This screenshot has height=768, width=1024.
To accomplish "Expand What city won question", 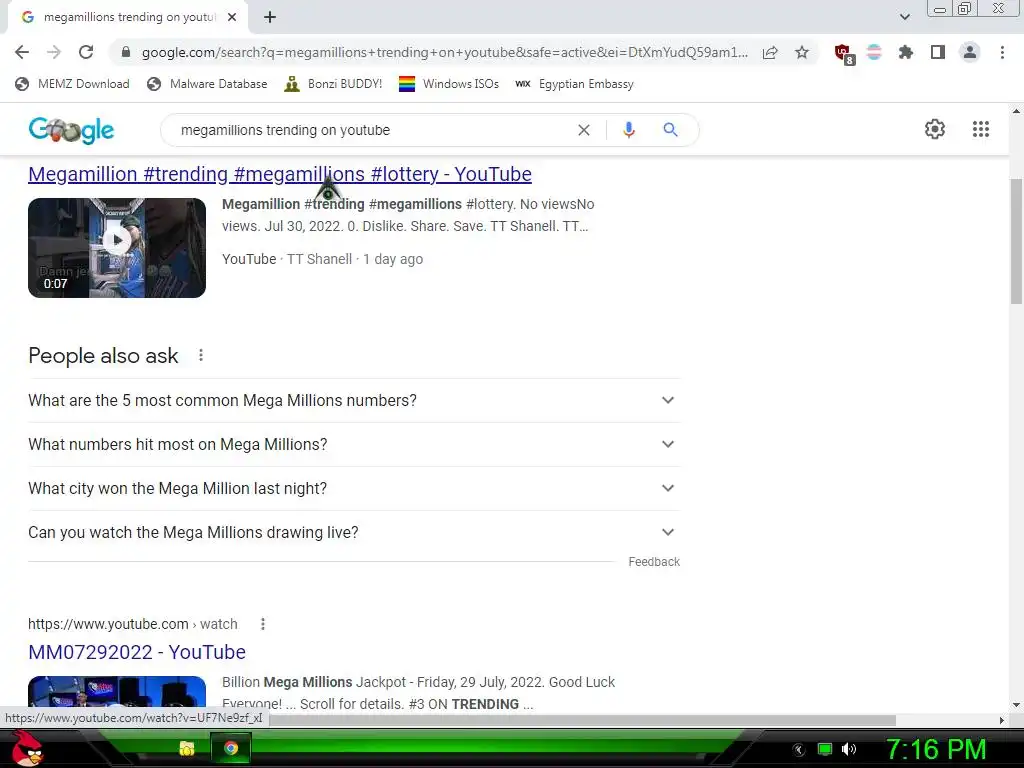I will tap(354, 488).
